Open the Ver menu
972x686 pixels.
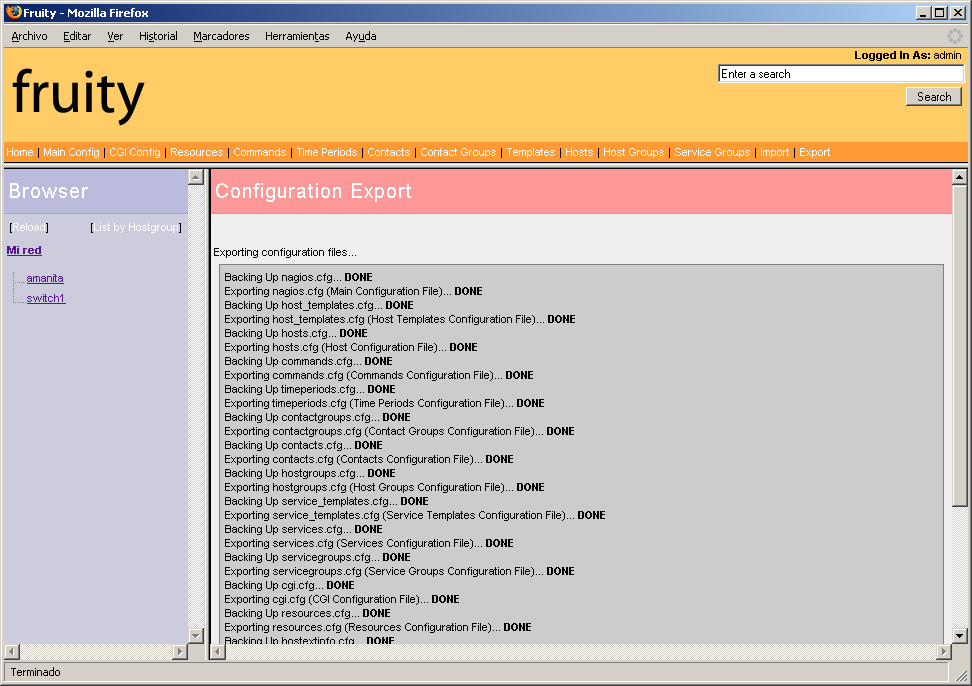click(115, 36)
